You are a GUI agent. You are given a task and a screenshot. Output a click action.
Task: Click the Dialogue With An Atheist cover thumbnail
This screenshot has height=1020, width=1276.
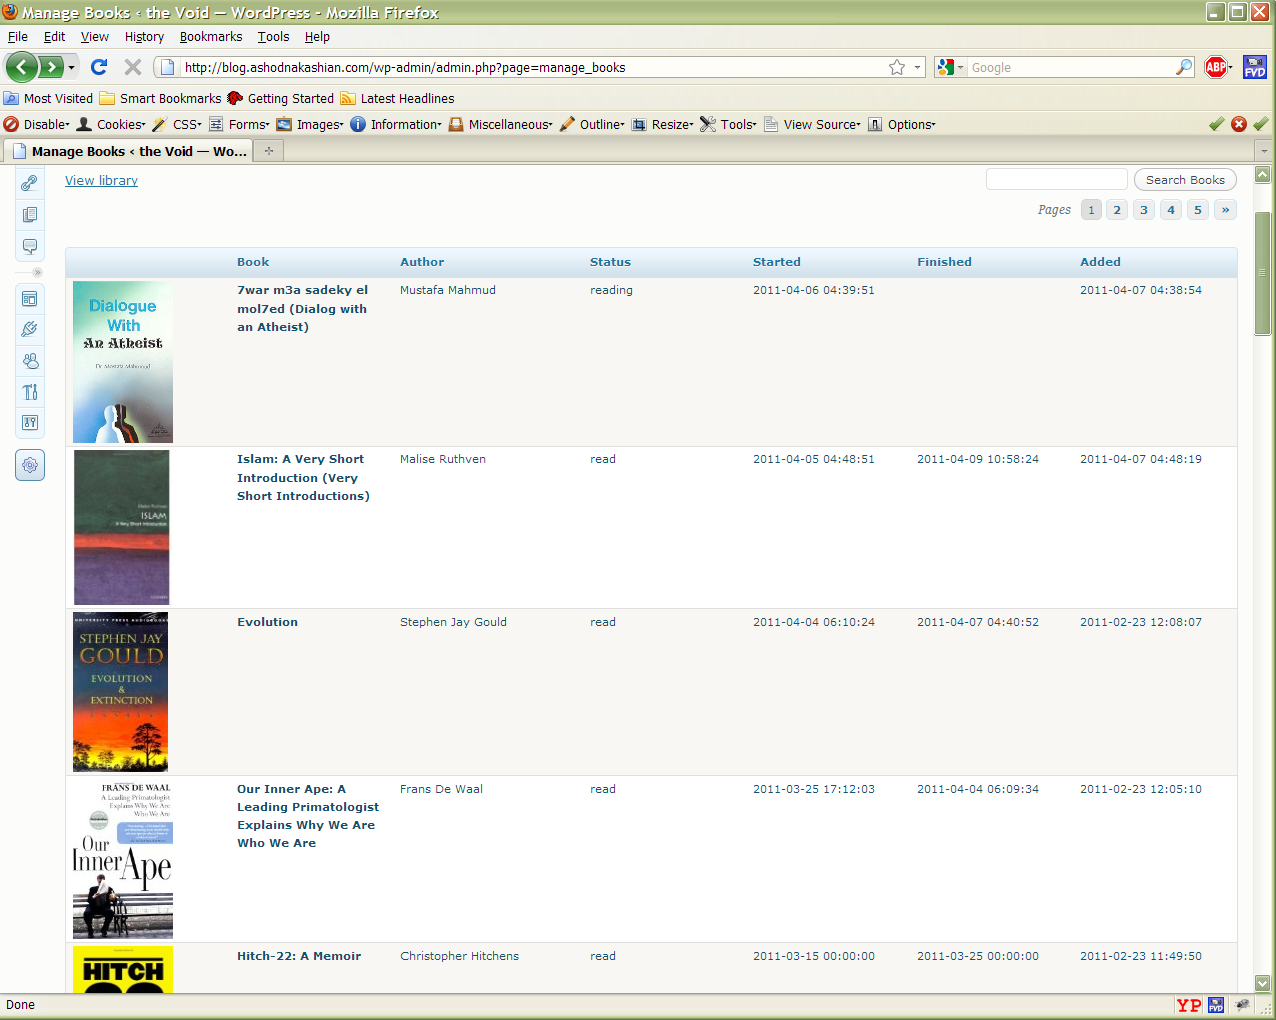pyautogui.click(x=123, y=362)
